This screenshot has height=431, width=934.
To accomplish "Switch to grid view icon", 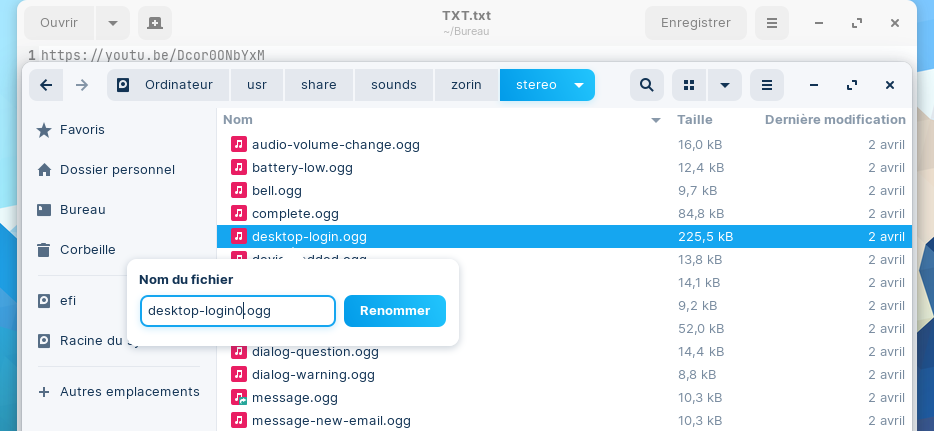I will tap(689, 85).
